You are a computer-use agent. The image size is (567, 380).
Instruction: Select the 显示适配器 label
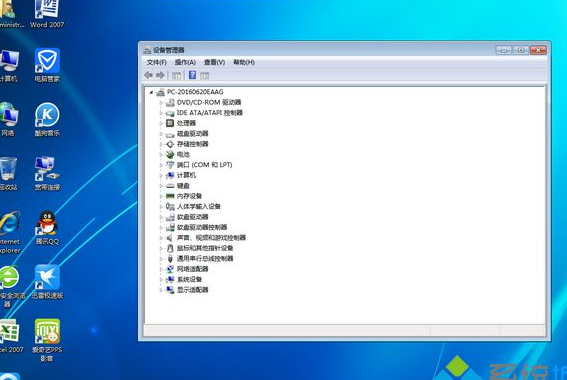pyautogui.click(x=192, y=290)
